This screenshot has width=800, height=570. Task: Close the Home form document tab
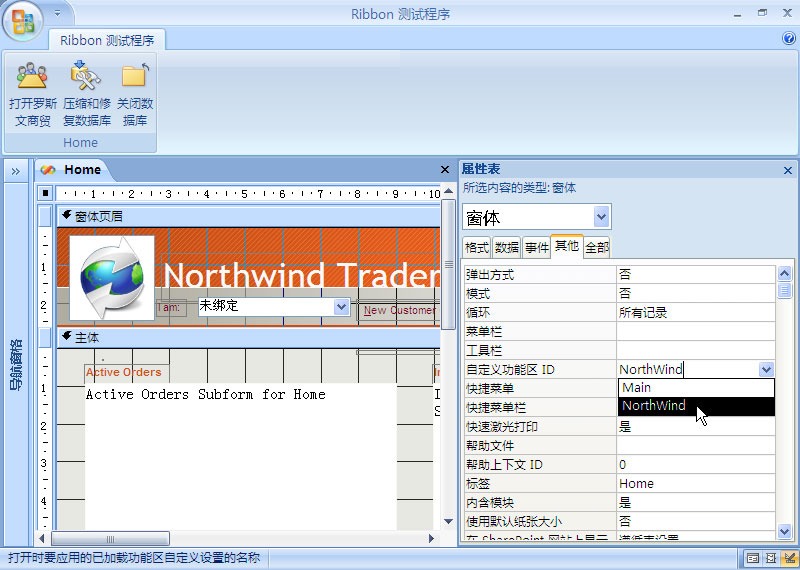tap(444, 169)
